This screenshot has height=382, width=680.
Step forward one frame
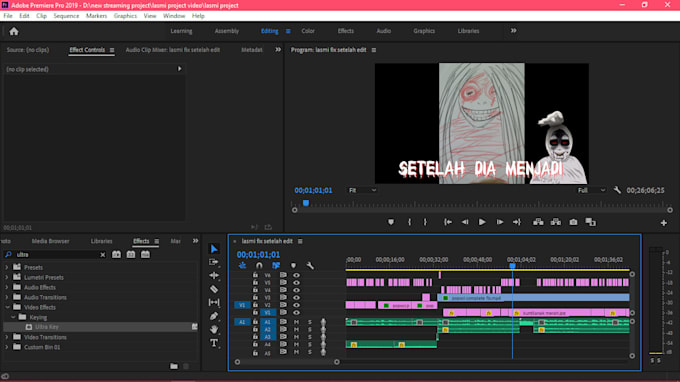point(500,222)
